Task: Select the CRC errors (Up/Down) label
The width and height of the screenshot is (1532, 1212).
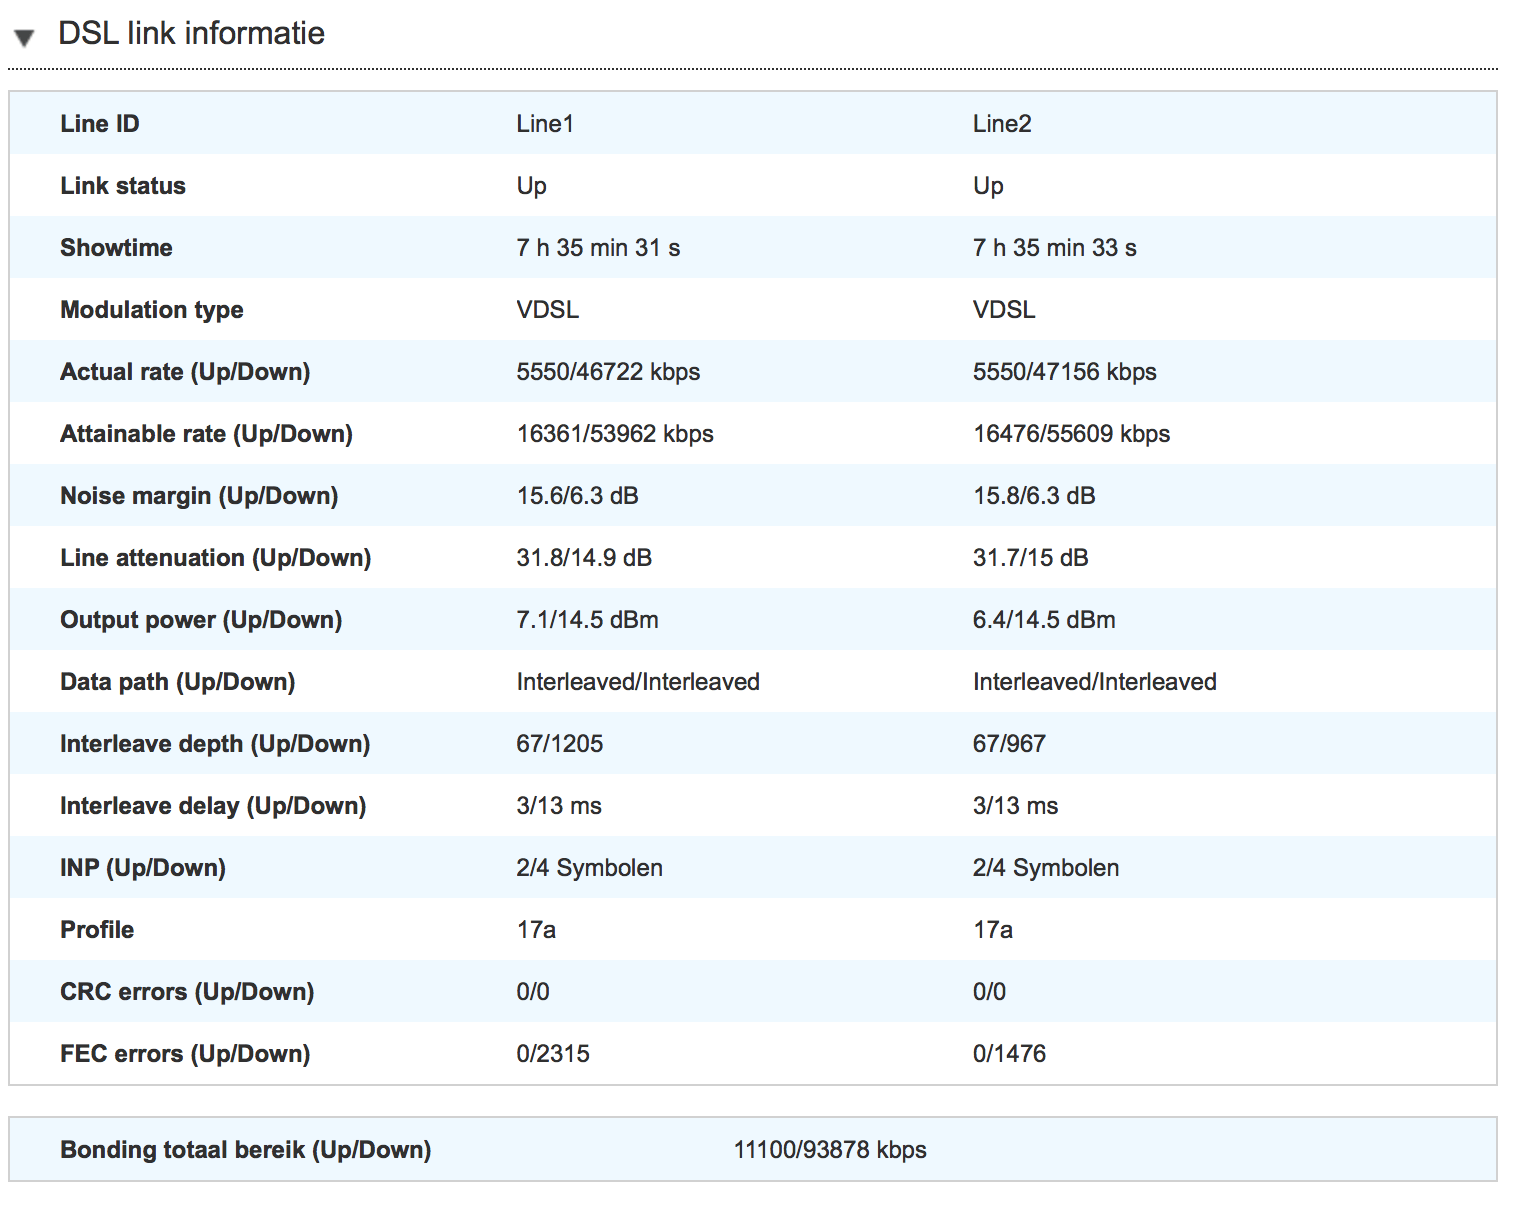Action: pyautogui.click(x=187, y=992)
